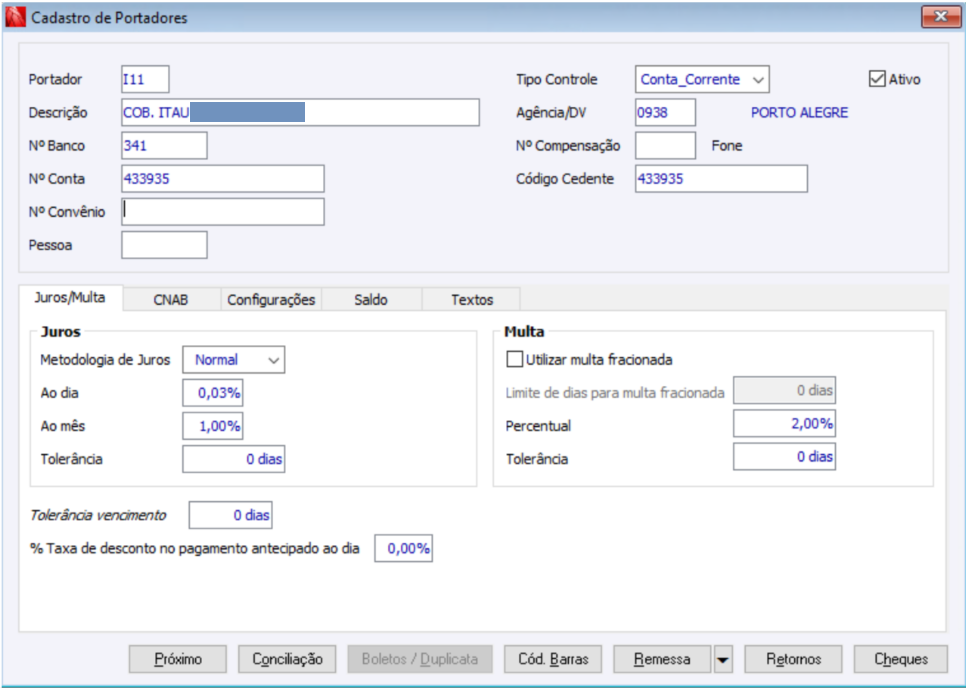Click the Nº Compensação field
Image resolution: width=966 pixels, height=688 pixels.
click(665, 146)
